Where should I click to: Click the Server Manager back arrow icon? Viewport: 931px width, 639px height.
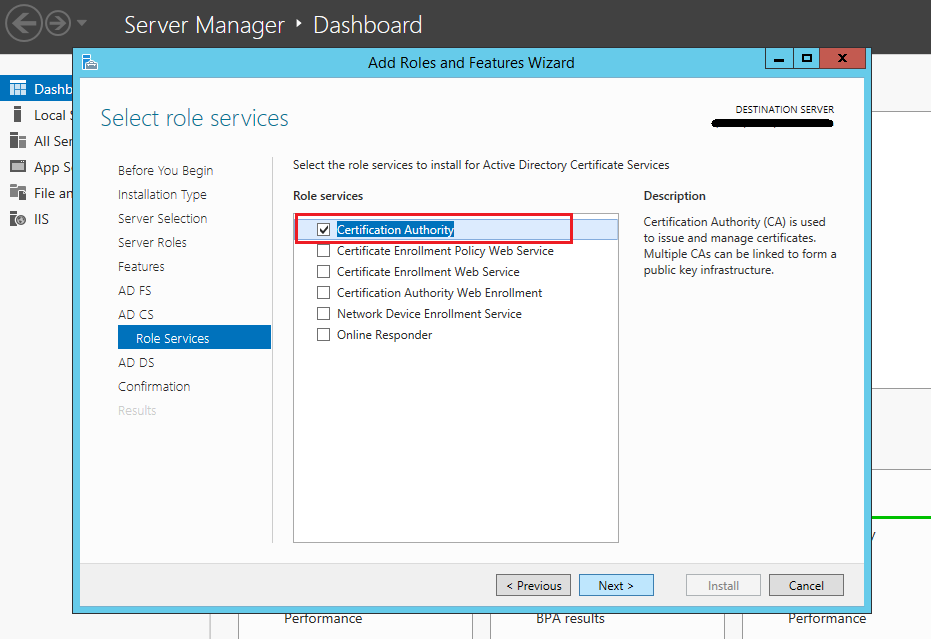pos(25,22)
